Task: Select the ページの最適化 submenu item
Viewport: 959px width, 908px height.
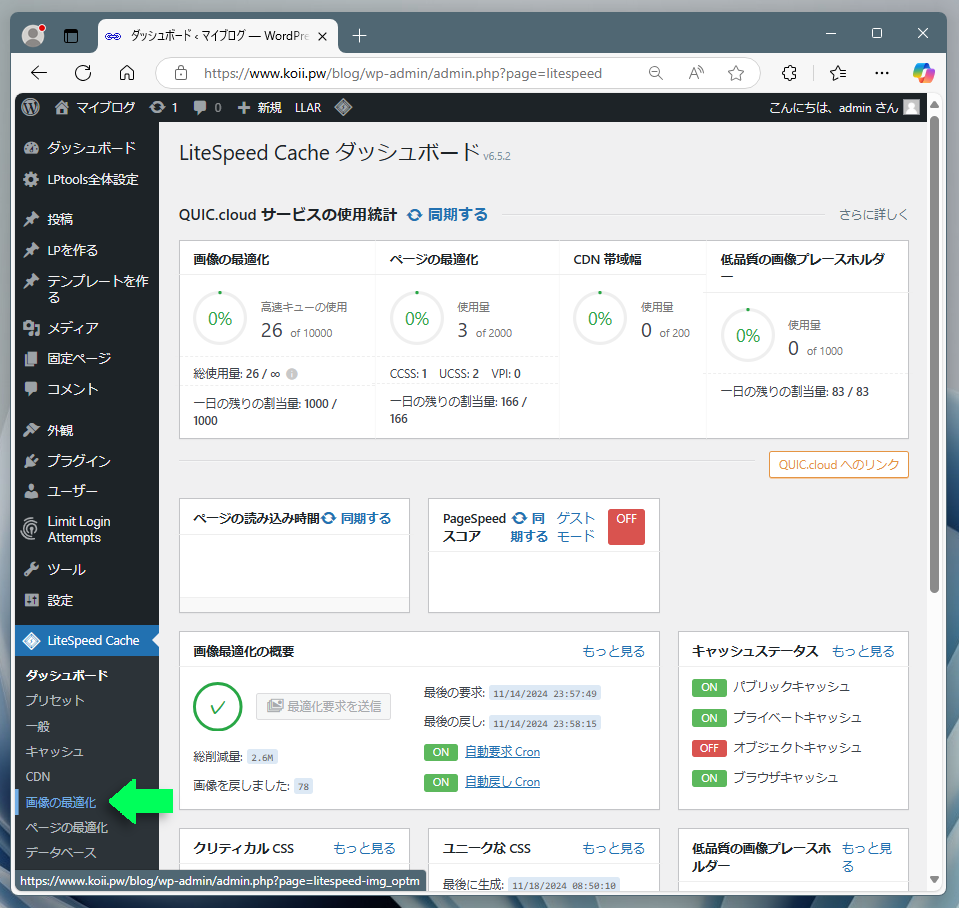Action: tap(67, 827)
